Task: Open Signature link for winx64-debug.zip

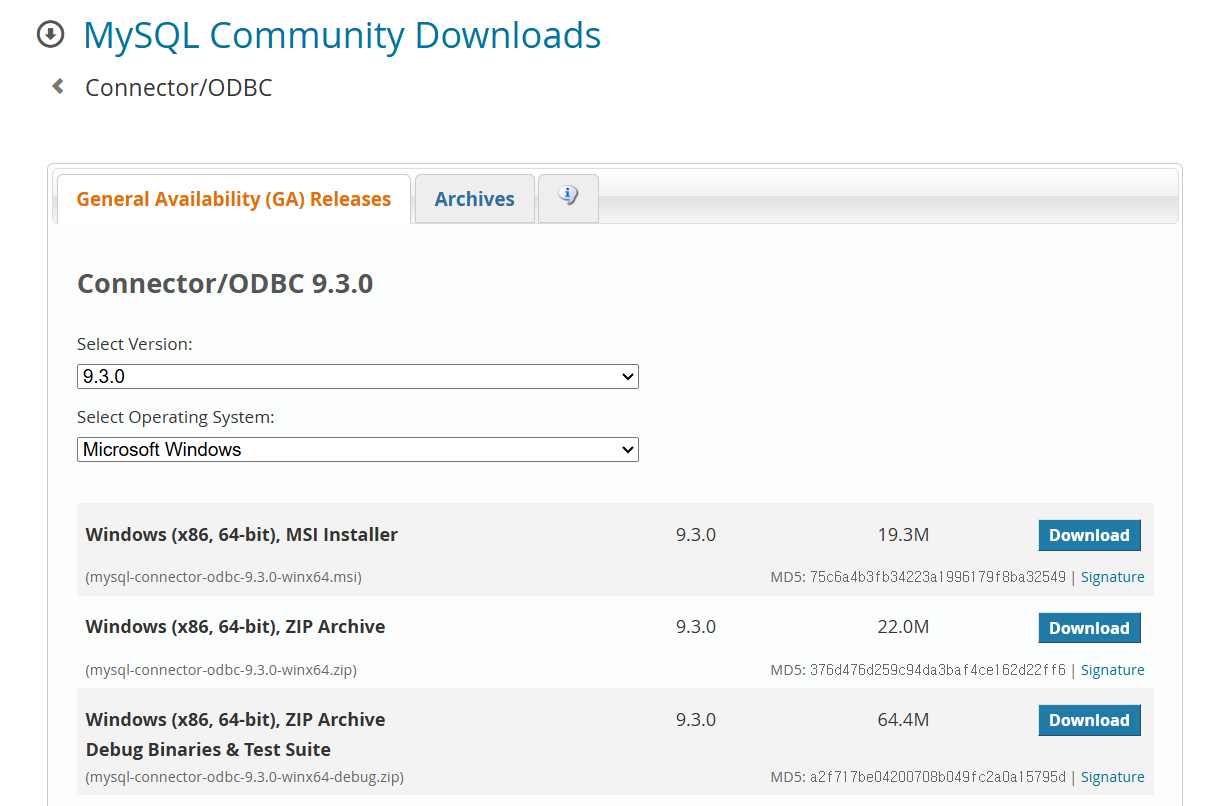Action: [x=1112, y=777]
